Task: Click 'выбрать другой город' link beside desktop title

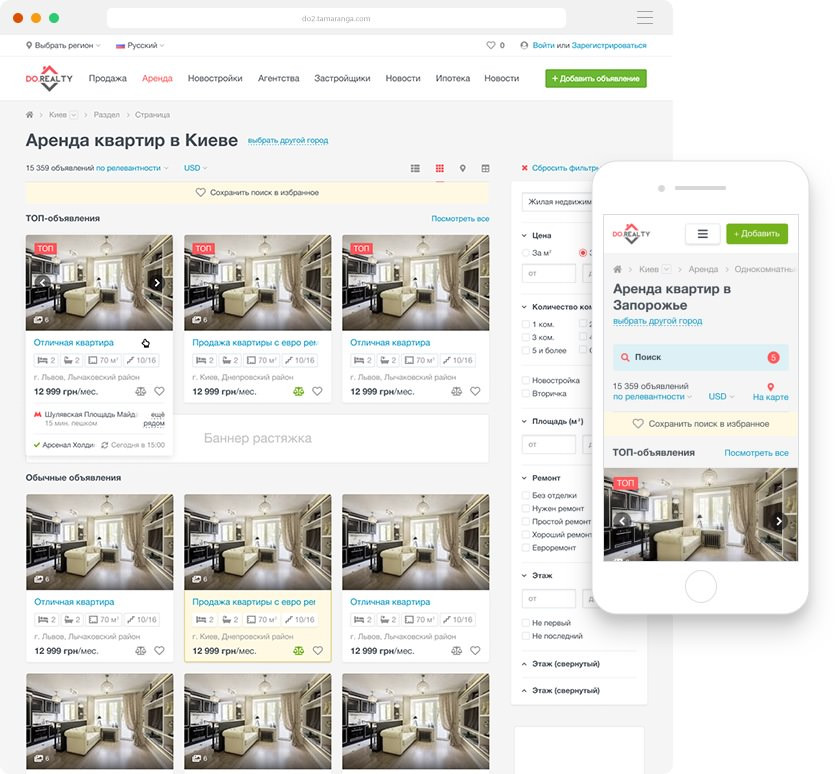Action: tap(288, 140)
